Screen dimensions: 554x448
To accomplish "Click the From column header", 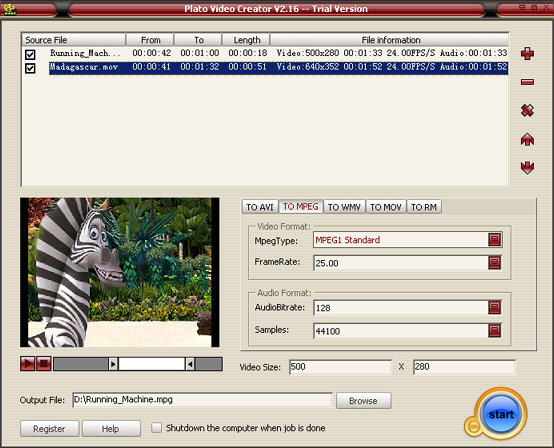I will 150,40.
